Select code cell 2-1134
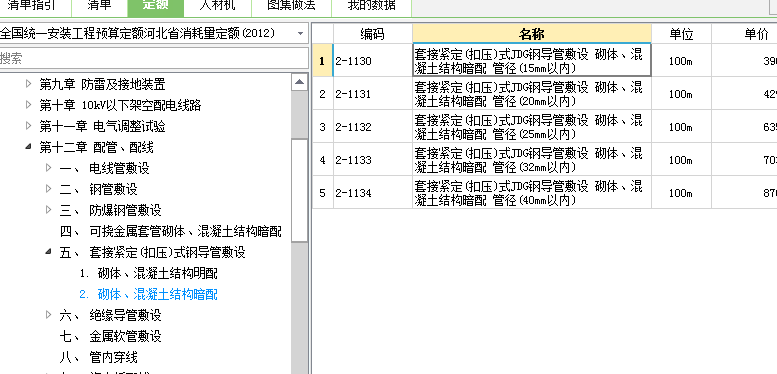This screenshot has width=777, height=374. [x=373, y=192]
